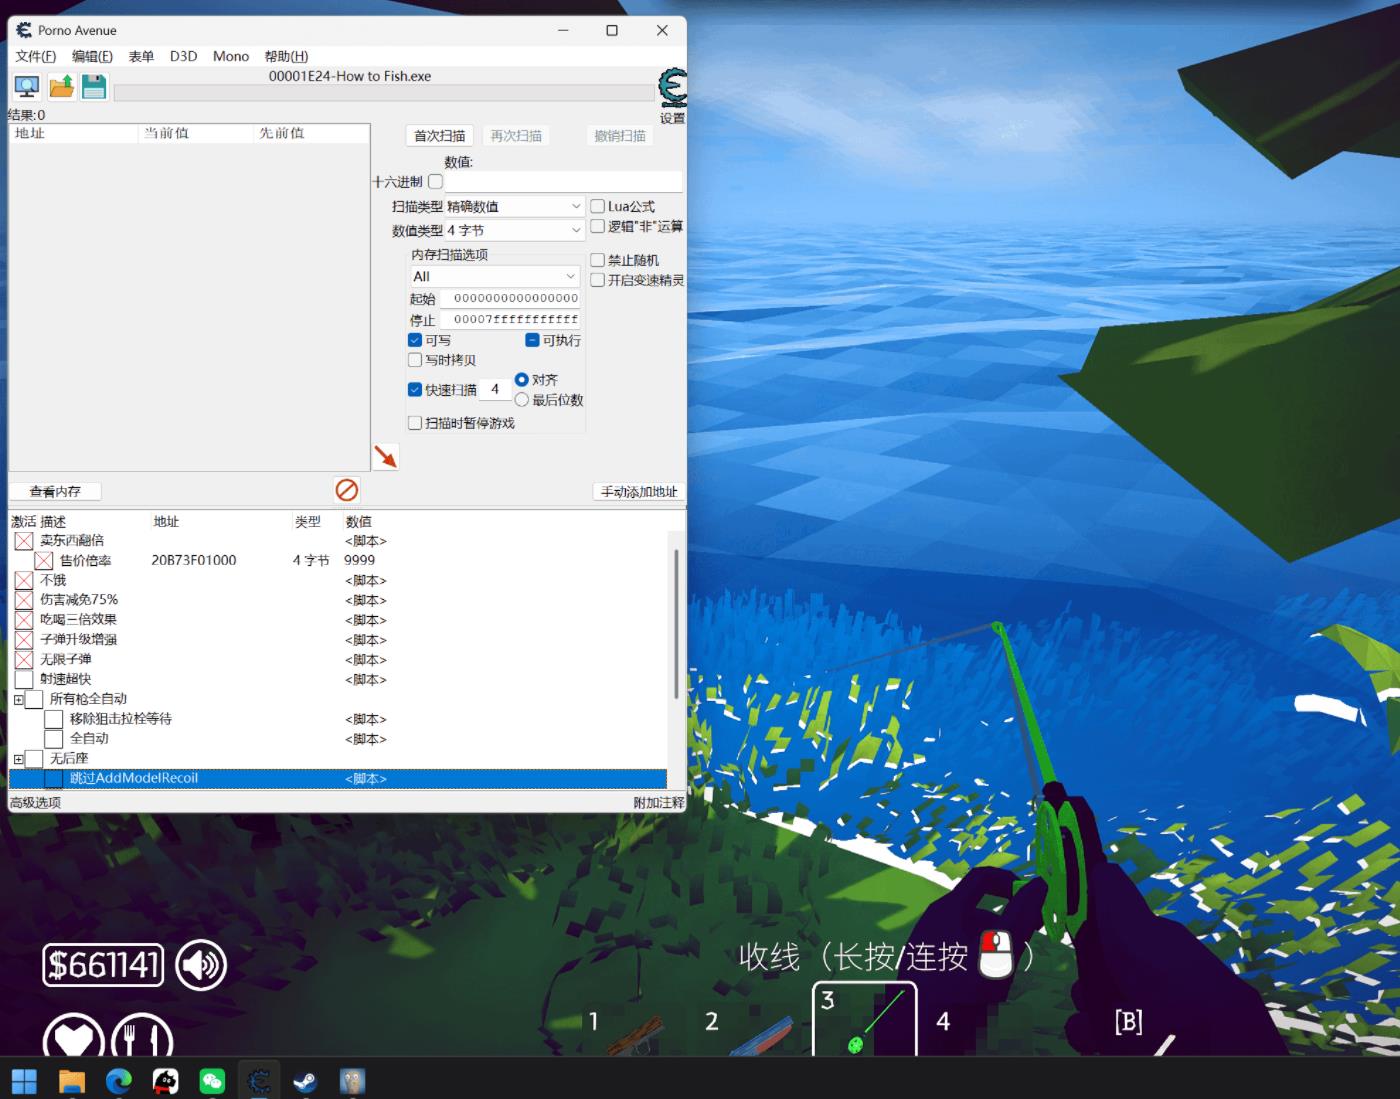Deactivate the 不饿 script checkbox

click(x=24, y=580)
